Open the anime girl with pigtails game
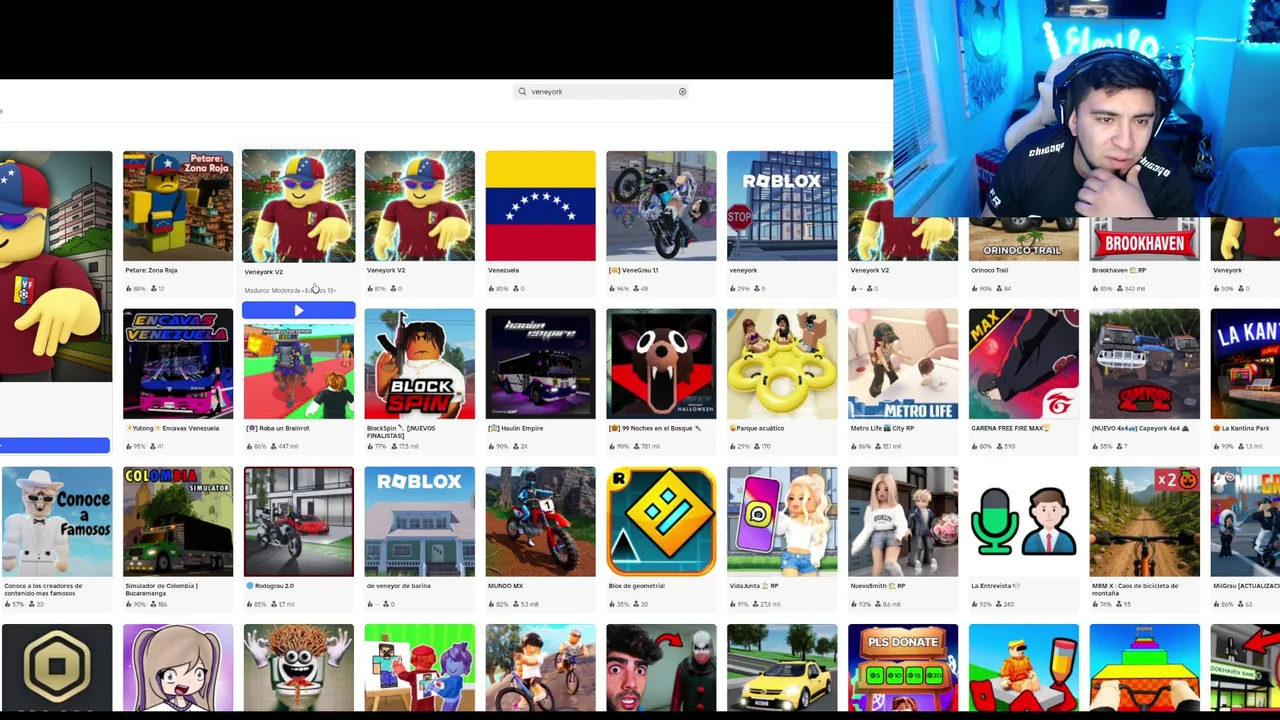The width and height of the screenshot is (1280, 720). coord(178,668)
